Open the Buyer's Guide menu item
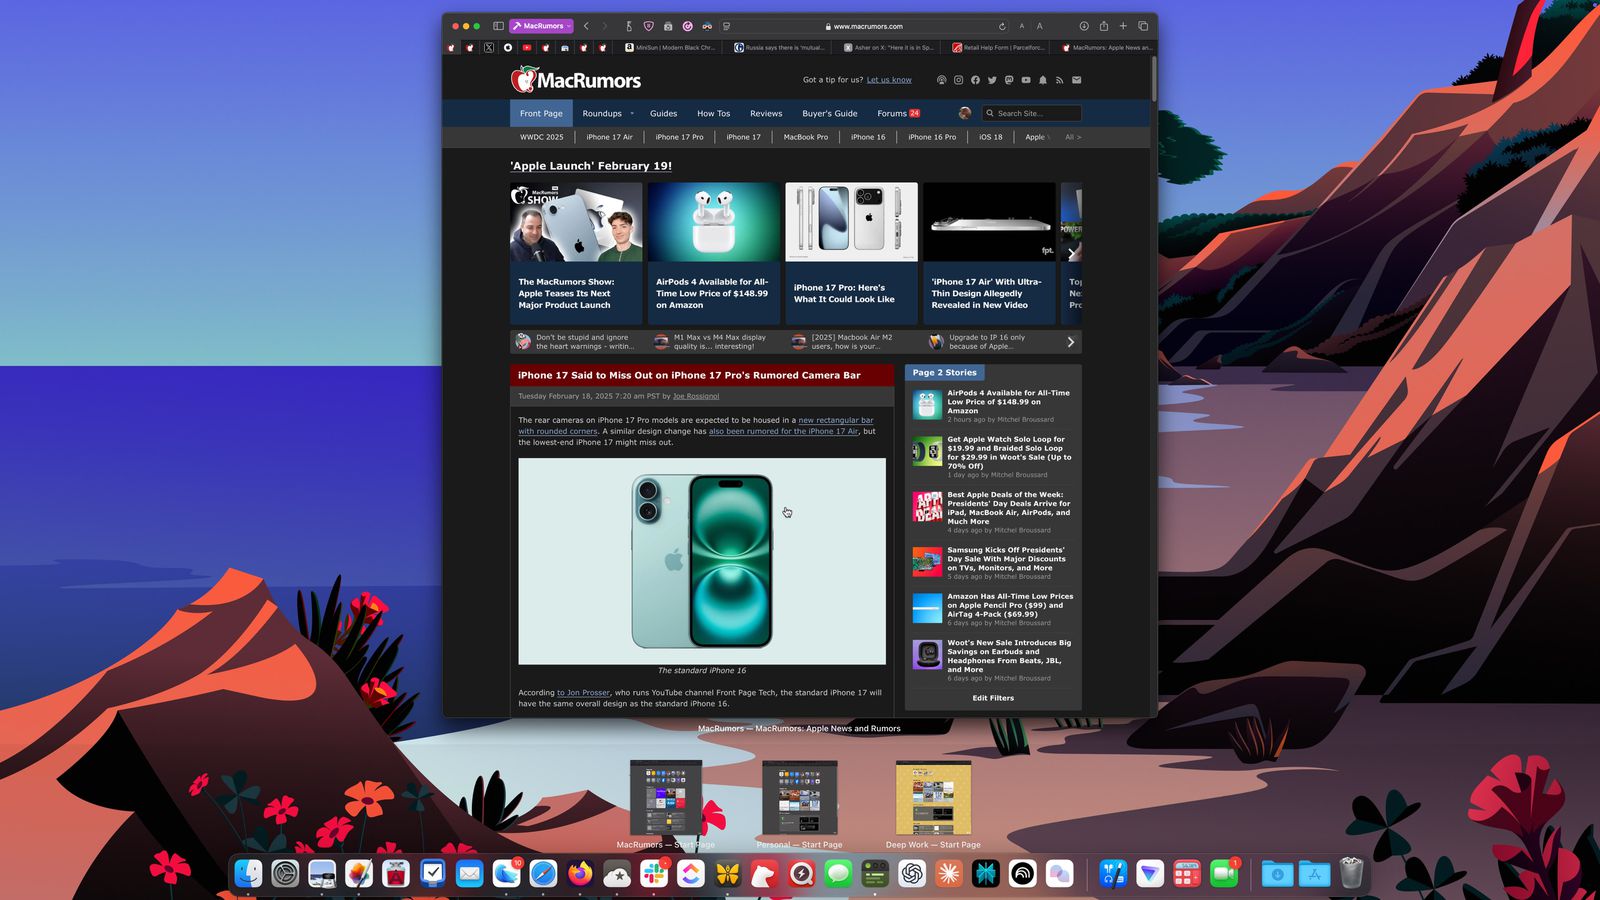The width and height of the screenshot is (1600, 900). tap(829, 113)
